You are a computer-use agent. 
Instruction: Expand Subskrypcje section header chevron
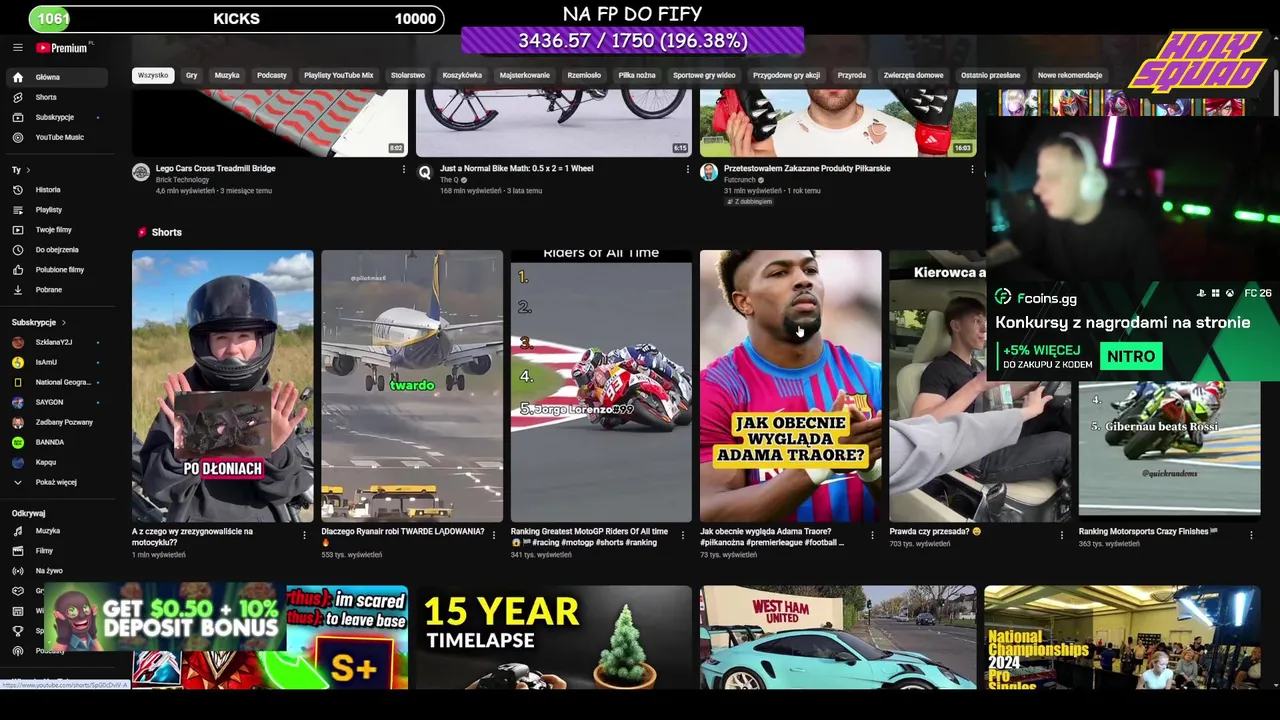64,323
